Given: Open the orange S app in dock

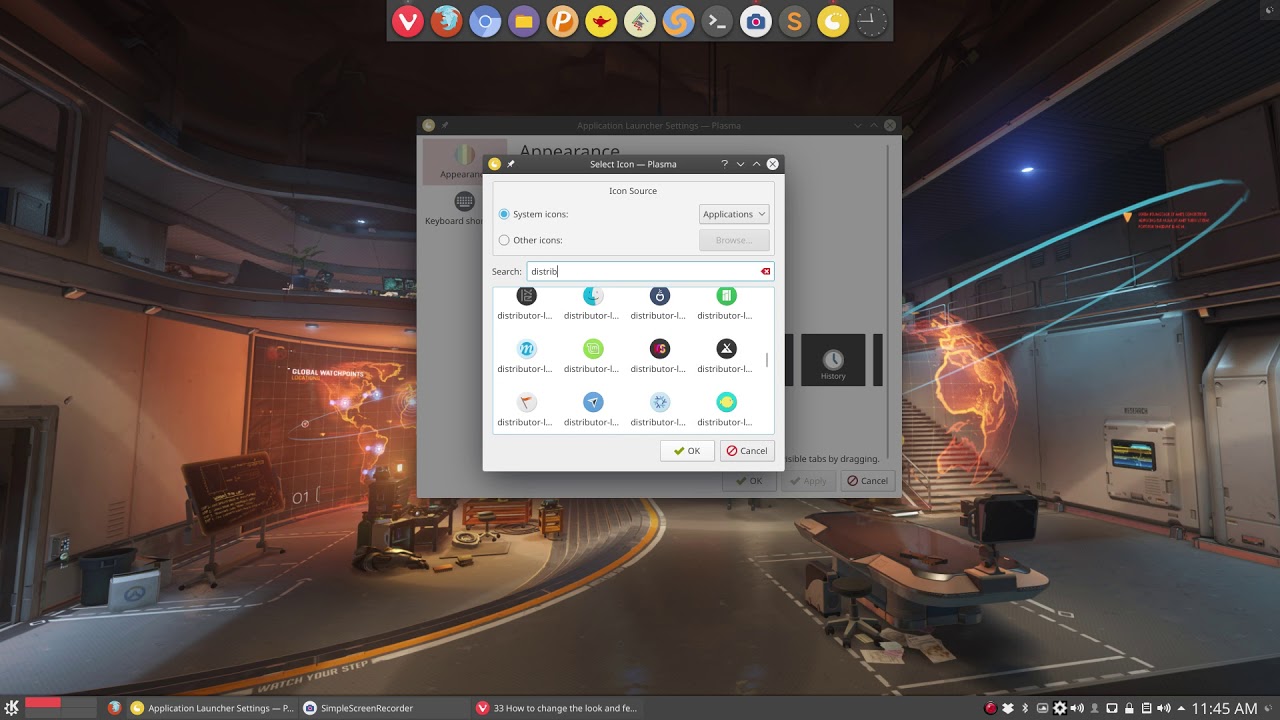Looking at the screenshot, I should click(795, 21).
